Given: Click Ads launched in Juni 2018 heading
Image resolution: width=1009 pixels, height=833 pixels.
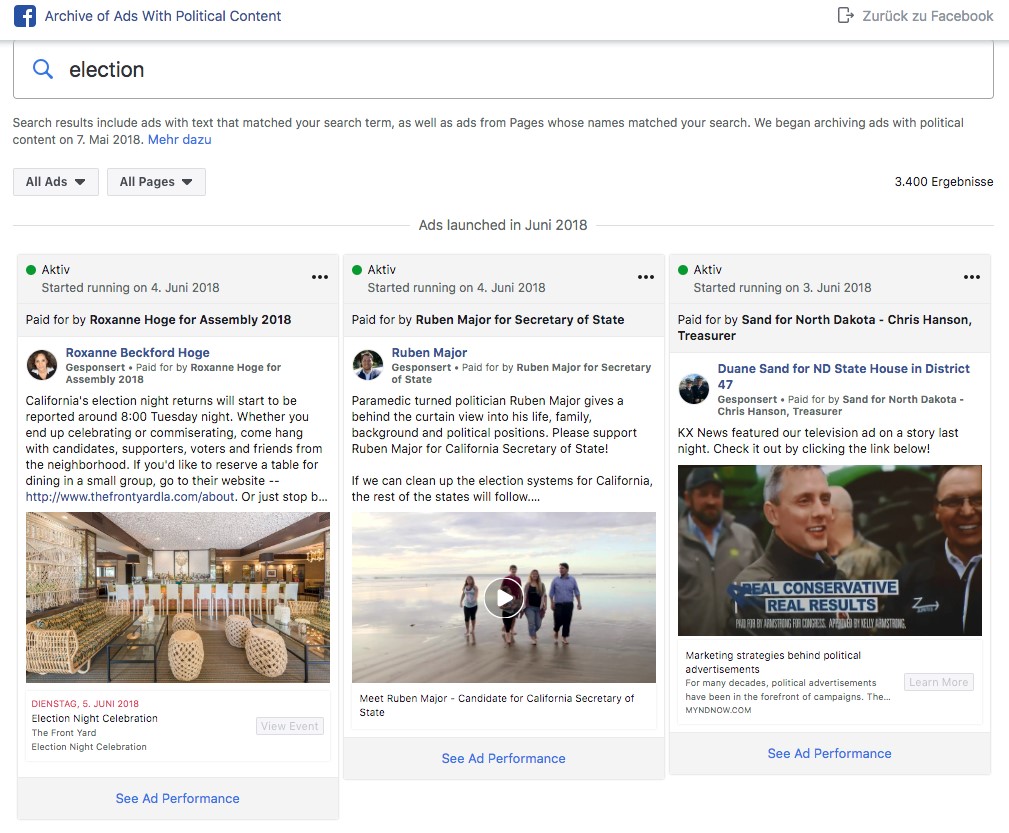Looking at the screenshot, I should click(503, 225).
